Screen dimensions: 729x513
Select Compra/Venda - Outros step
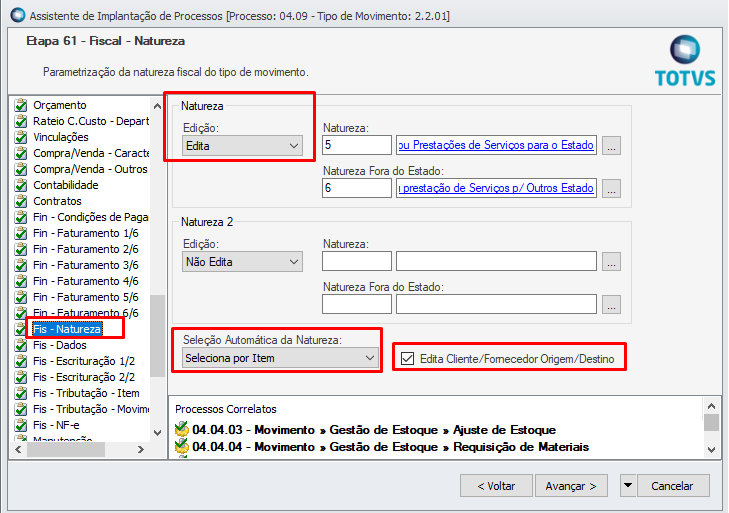pyautogui.click(x=90, y=169)
